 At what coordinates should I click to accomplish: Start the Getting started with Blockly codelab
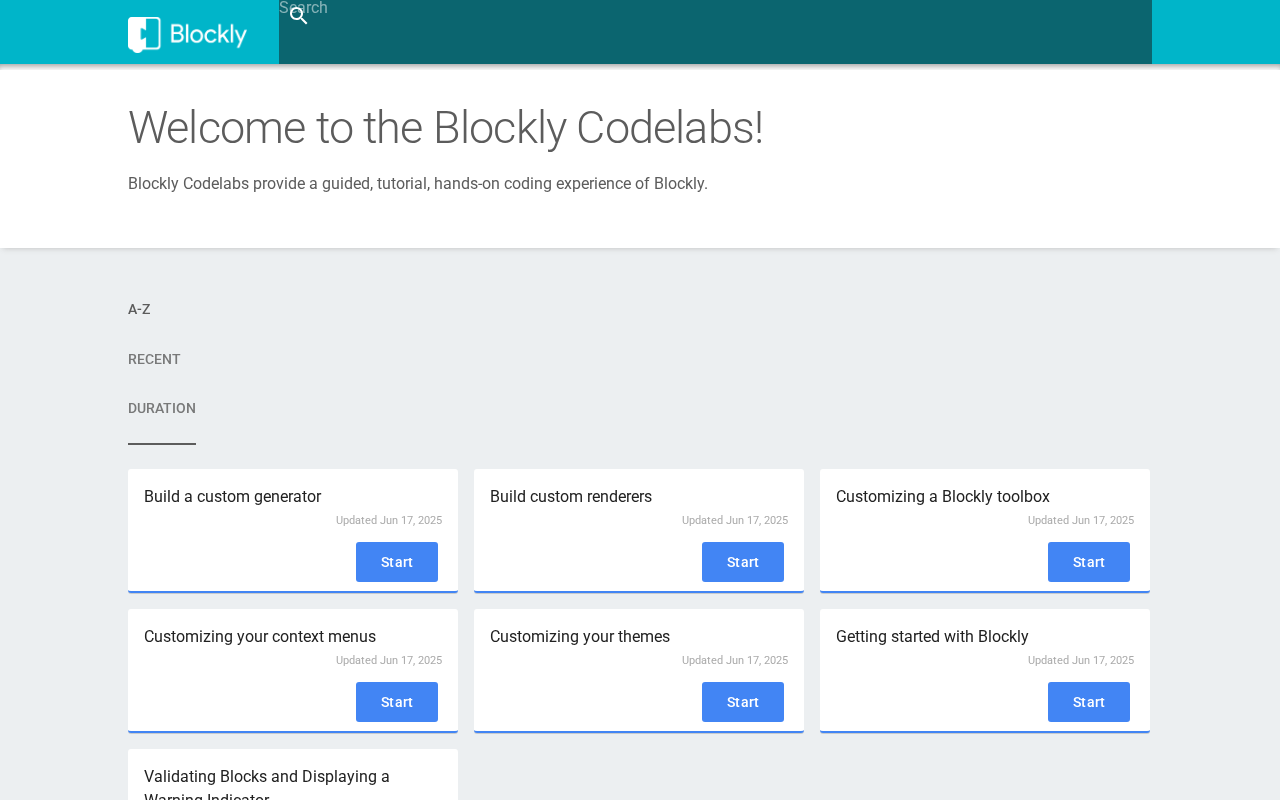(x=1089, y=702)
